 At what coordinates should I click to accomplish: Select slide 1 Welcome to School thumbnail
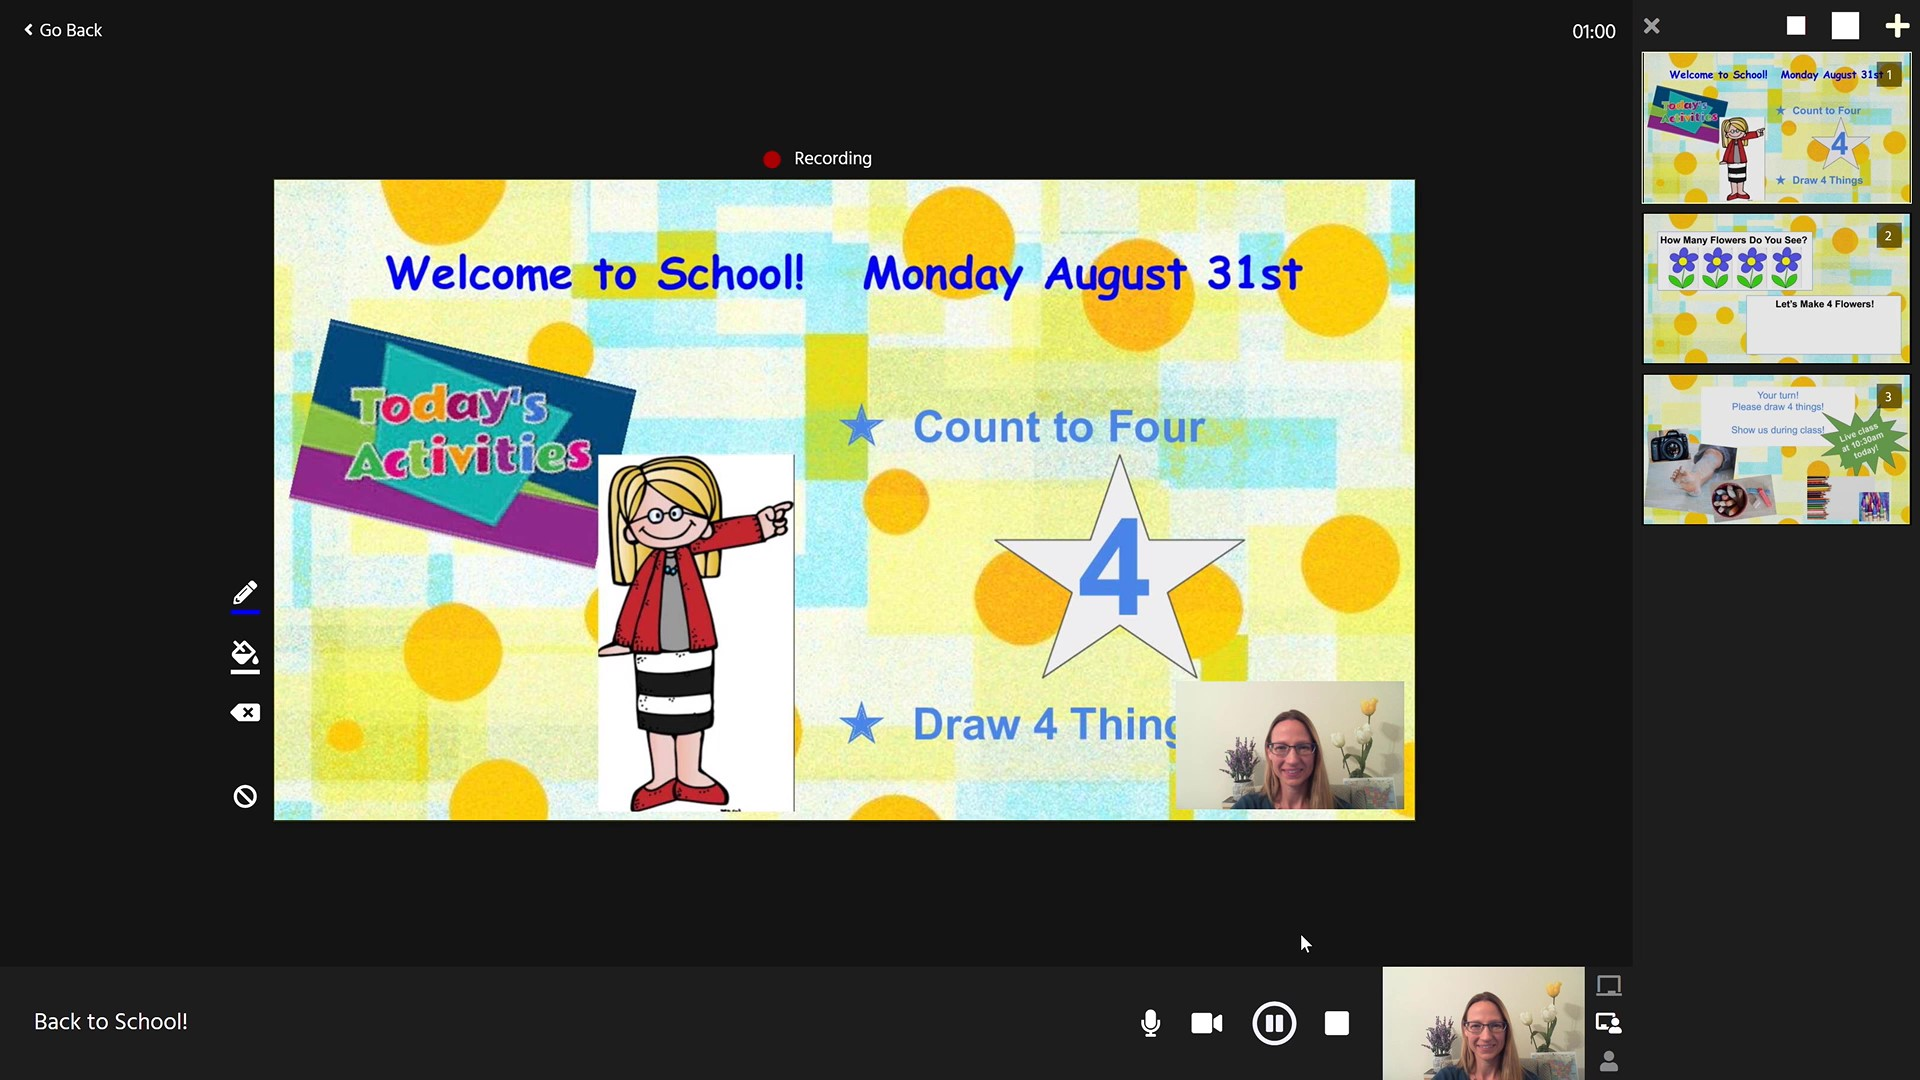1776,128
